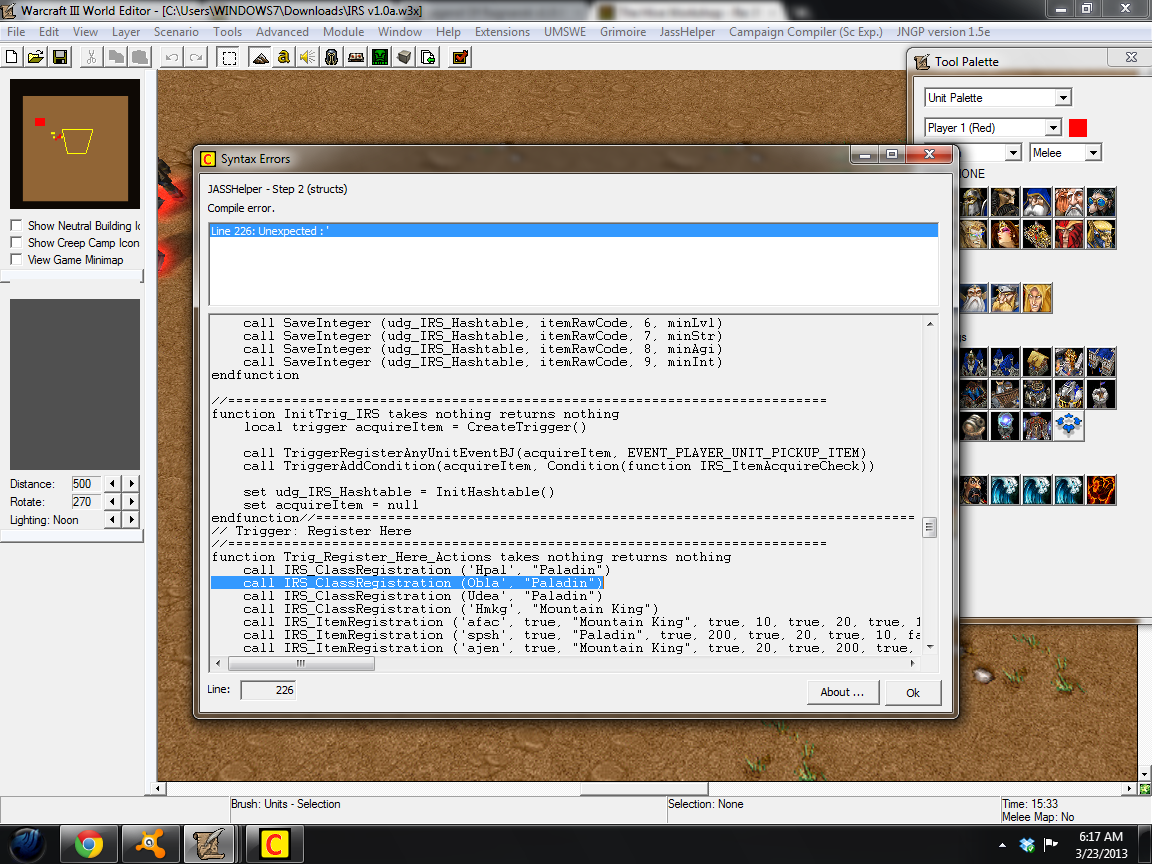Image resolution: width=1152 pixels, height=864 pixels.
Task: Enable Show Creep Camp Icon checkbox
Action: pyautogui.click(x=15, y=242)
